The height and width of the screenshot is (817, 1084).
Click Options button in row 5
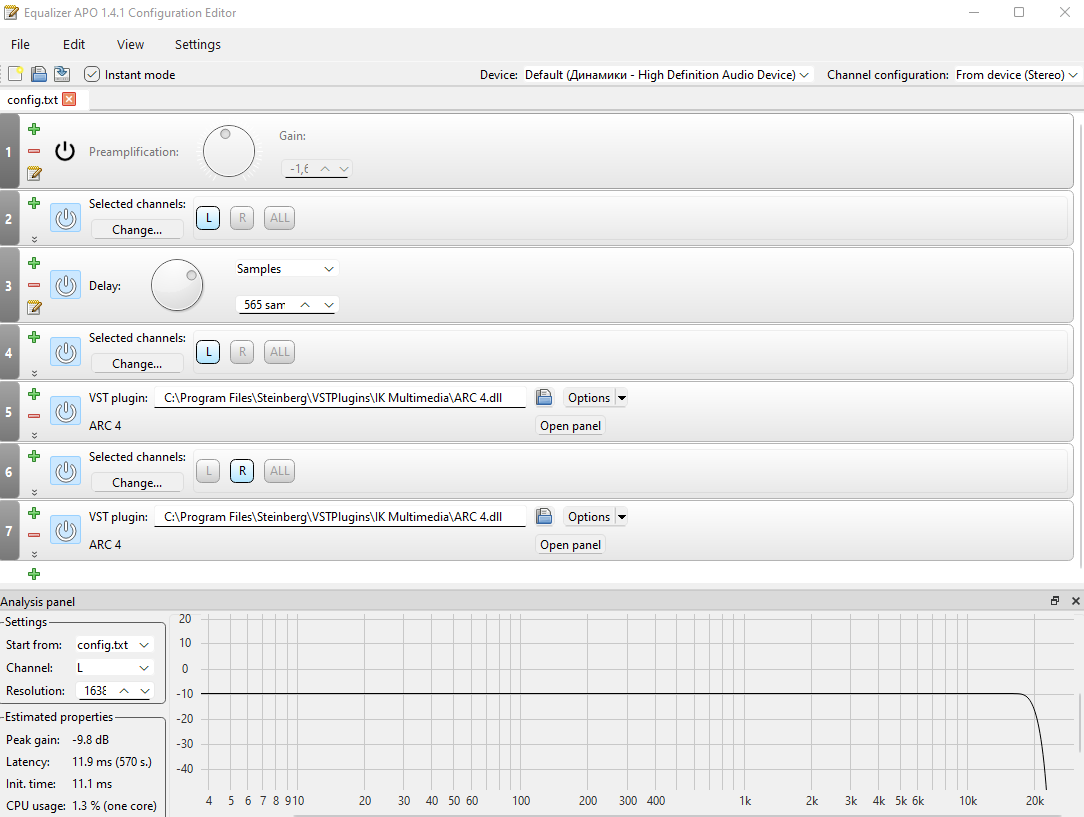(589, 397)
